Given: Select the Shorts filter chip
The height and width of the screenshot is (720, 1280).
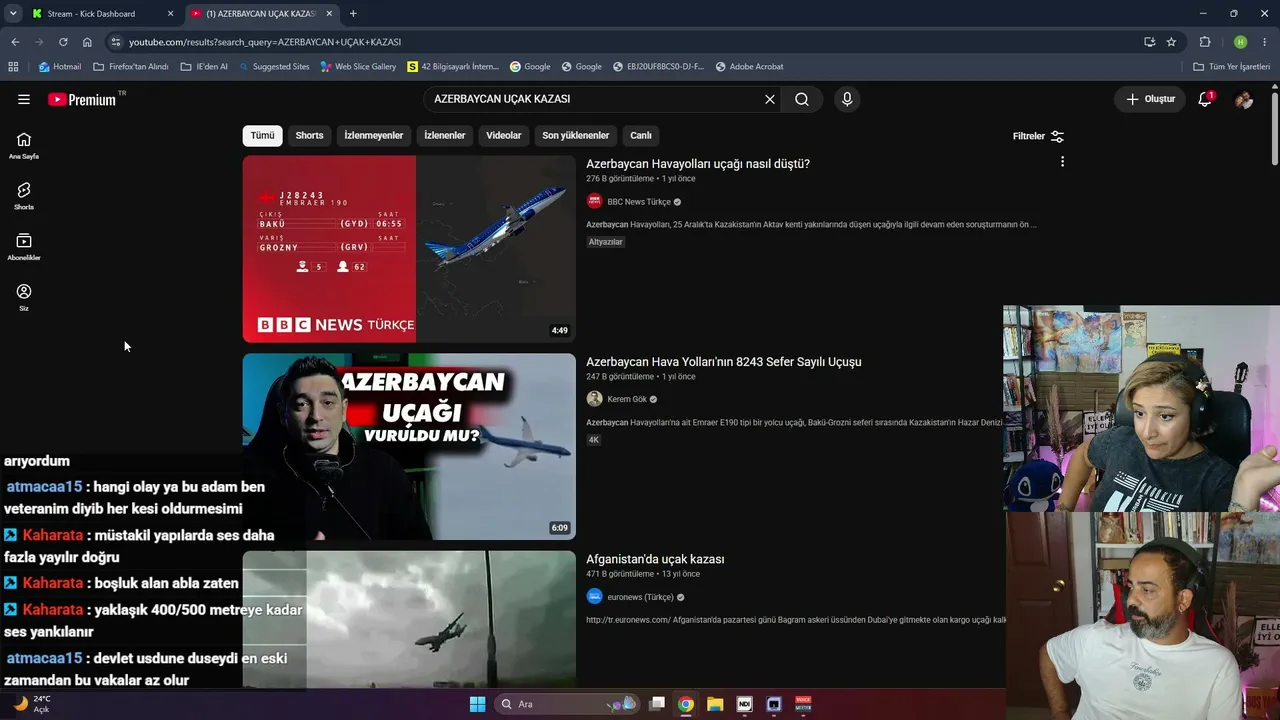Looking at the screenshot, I should (309, 136).
